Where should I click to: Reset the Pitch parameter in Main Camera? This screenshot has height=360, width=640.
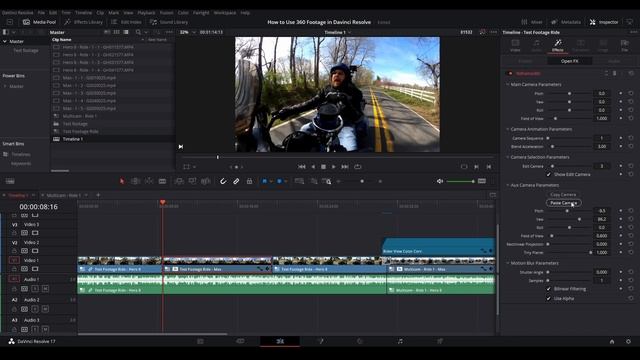(x=631, y=93)
